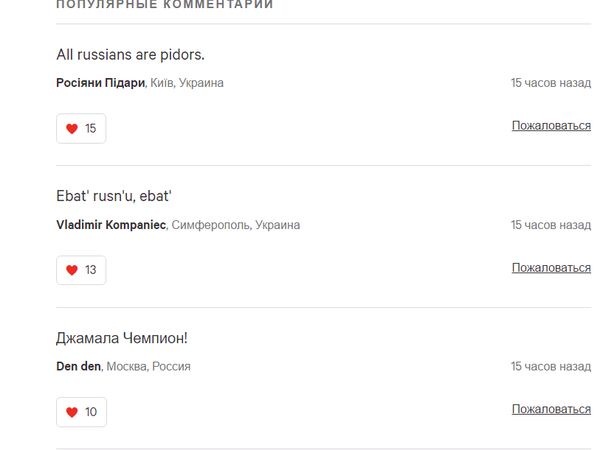Click the Київ, Украина location text
The width and height of the screenshot is (600, 450).
tap(187, 83)
